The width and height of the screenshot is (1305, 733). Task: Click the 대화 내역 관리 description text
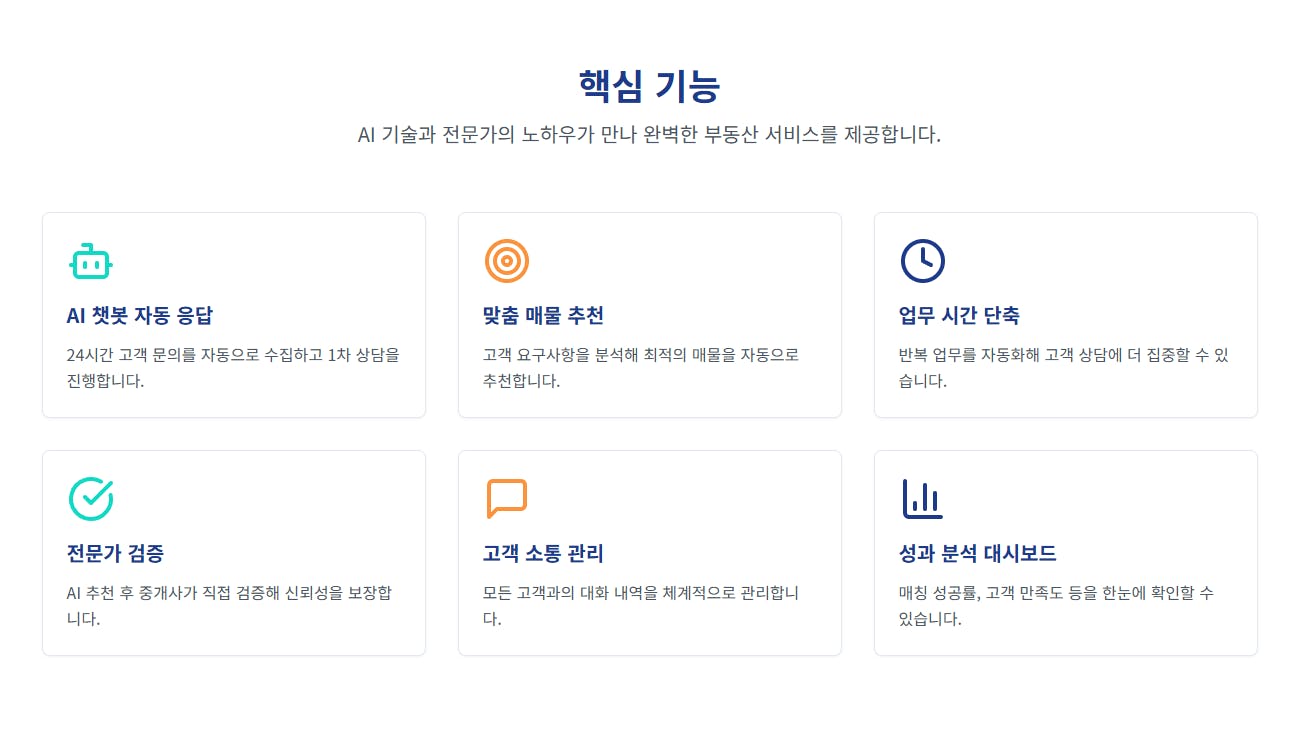pyautogui.click(x=640, y=605)
